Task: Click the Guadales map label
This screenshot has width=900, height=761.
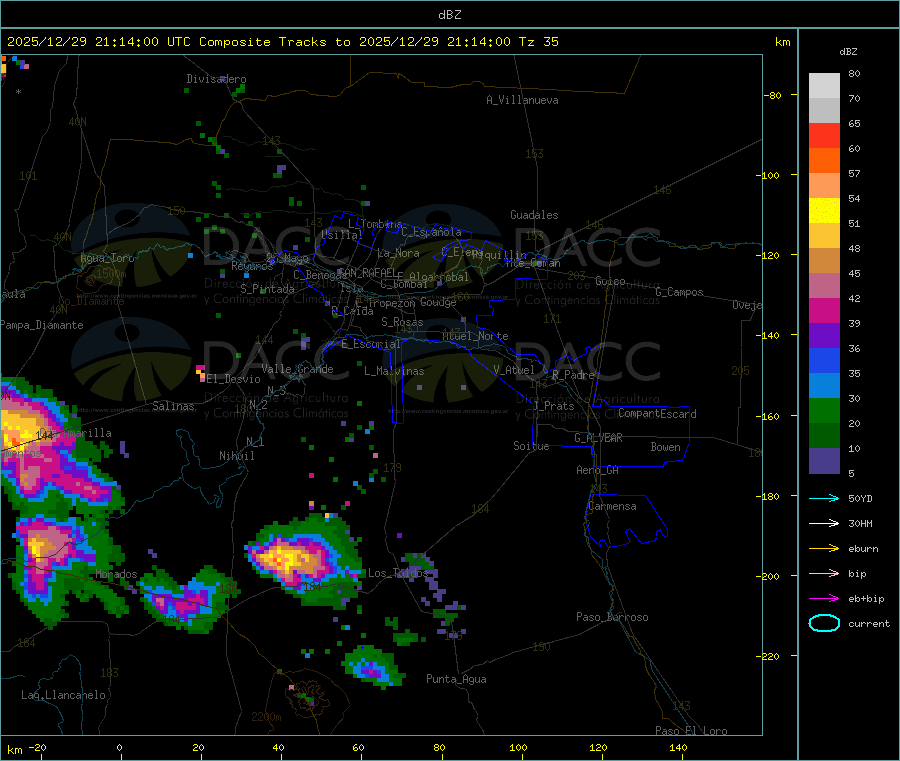Action: (x=534, y=215)
